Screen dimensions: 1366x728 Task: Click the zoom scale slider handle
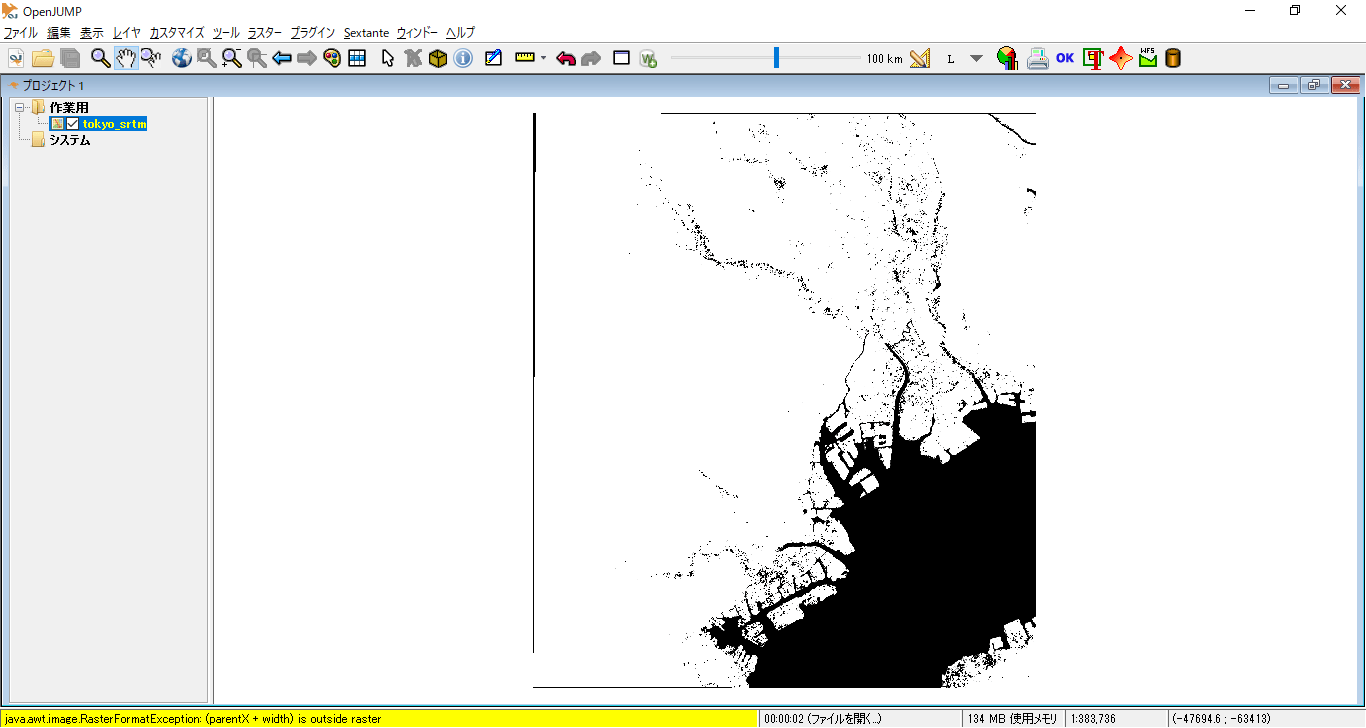(776, 58)
